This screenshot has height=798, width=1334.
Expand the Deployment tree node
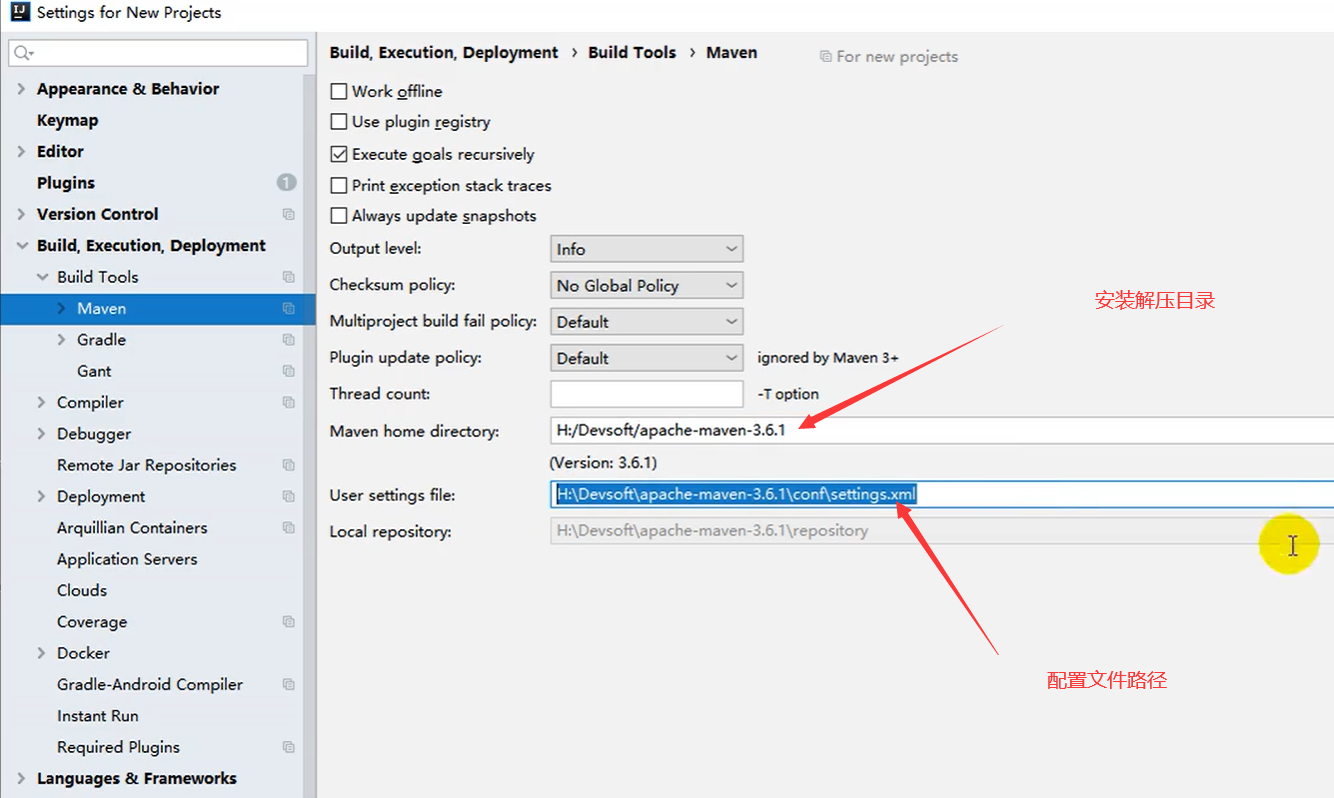click(x=42, y=496)
